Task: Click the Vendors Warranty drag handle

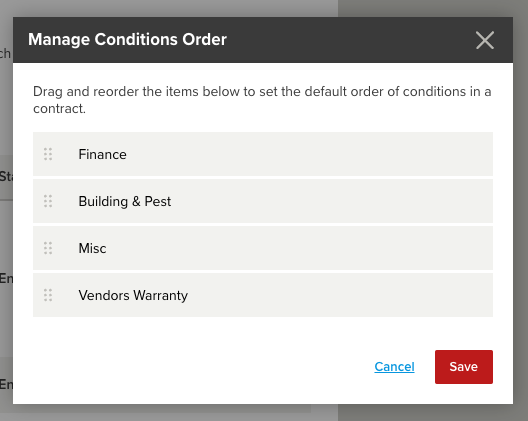Action: pyautogui.click(x=48, y=295)
